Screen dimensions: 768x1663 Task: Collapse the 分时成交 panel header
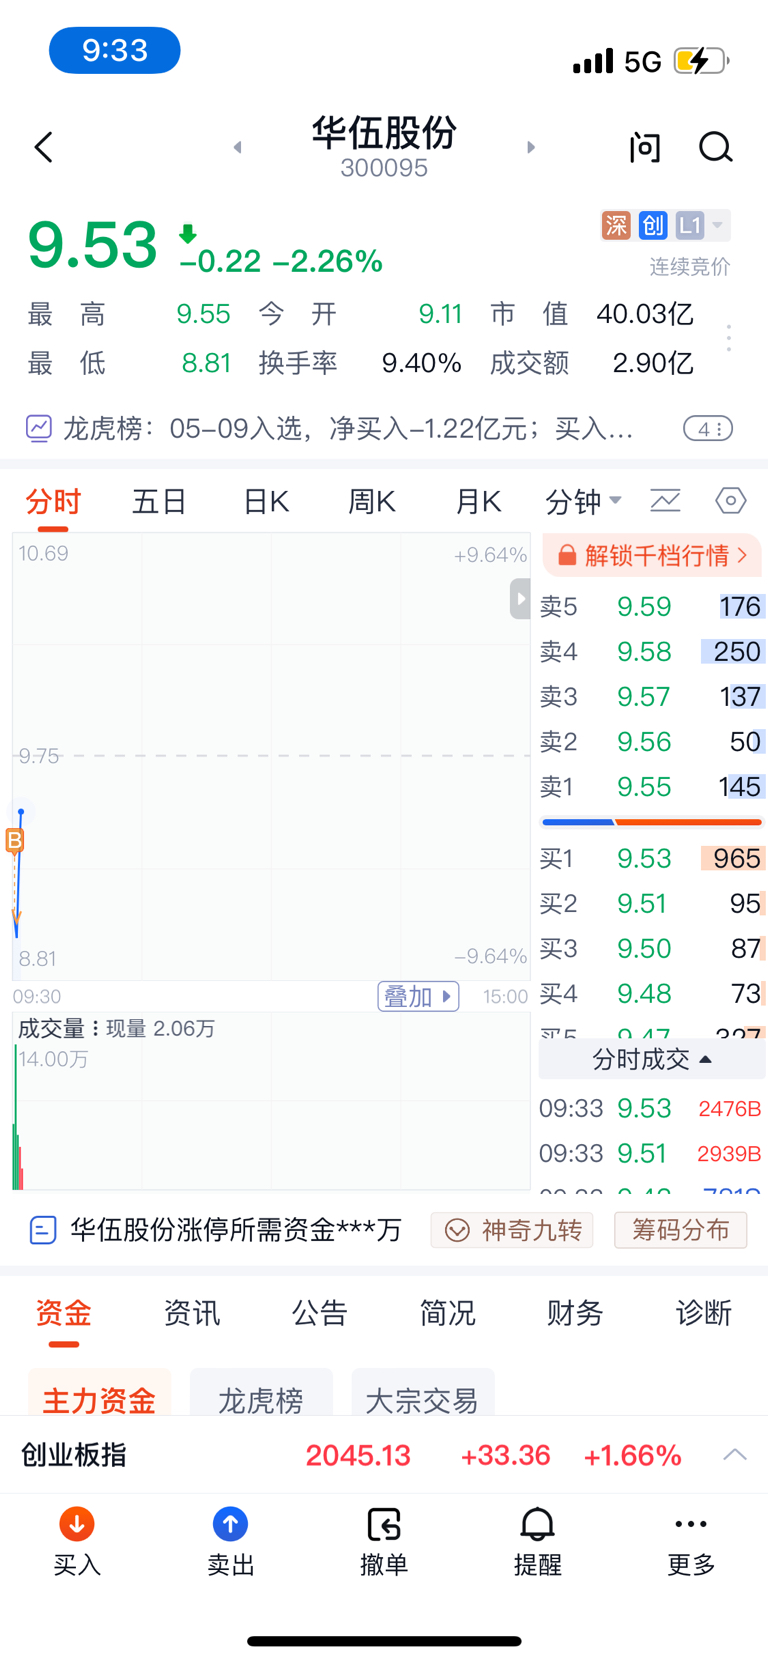(x=652, y=1059)
